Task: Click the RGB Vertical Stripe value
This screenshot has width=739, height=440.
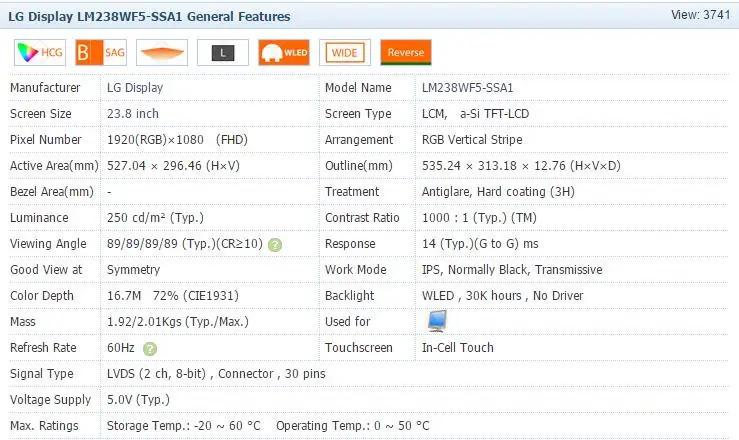Action: 472,139
